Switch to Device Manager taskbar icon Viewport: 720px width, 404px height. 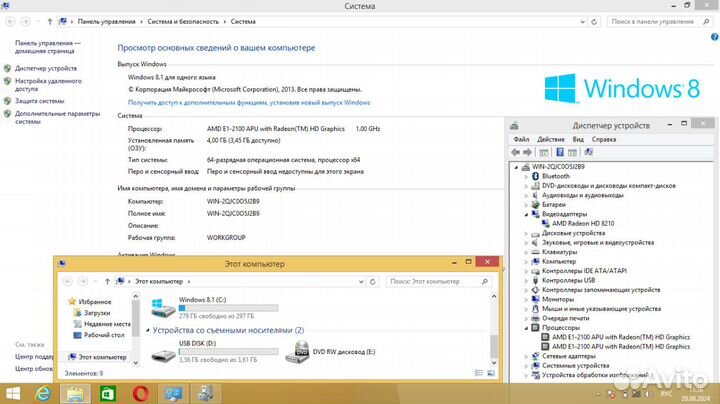205,394
